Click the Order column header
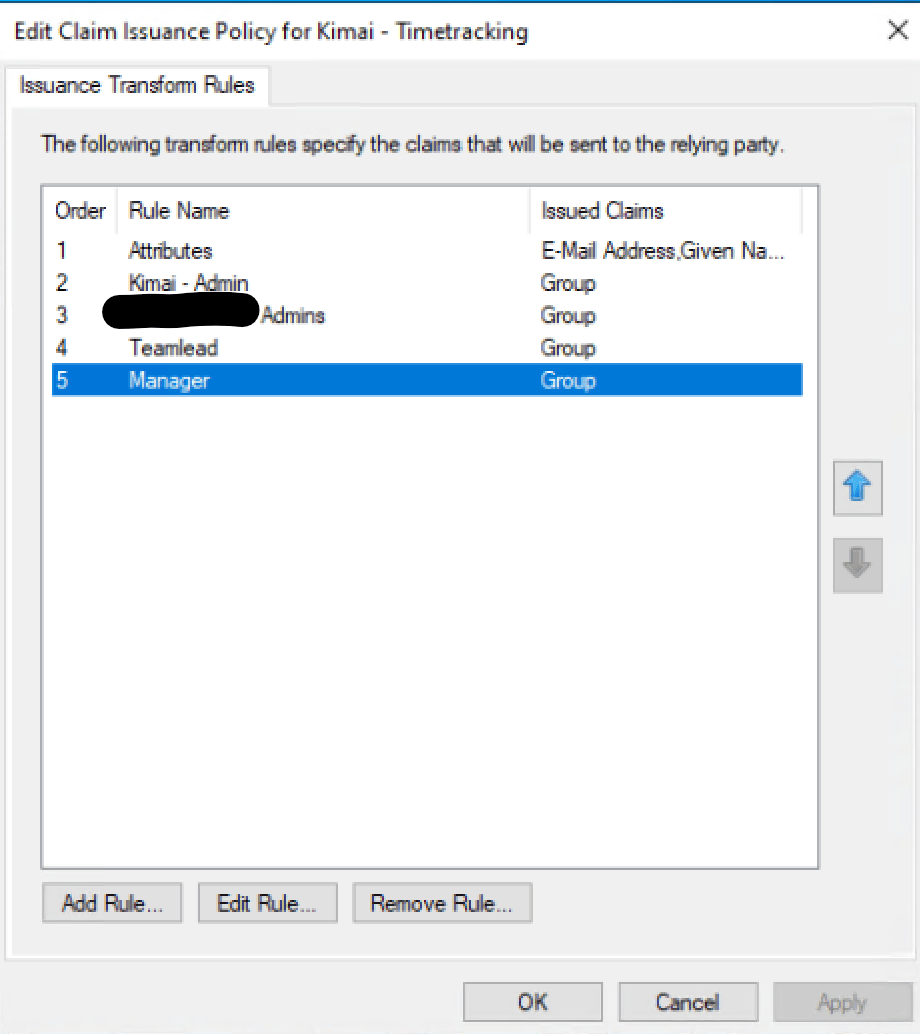Viewport: 920px width, 1034px height. pos(80,210)
